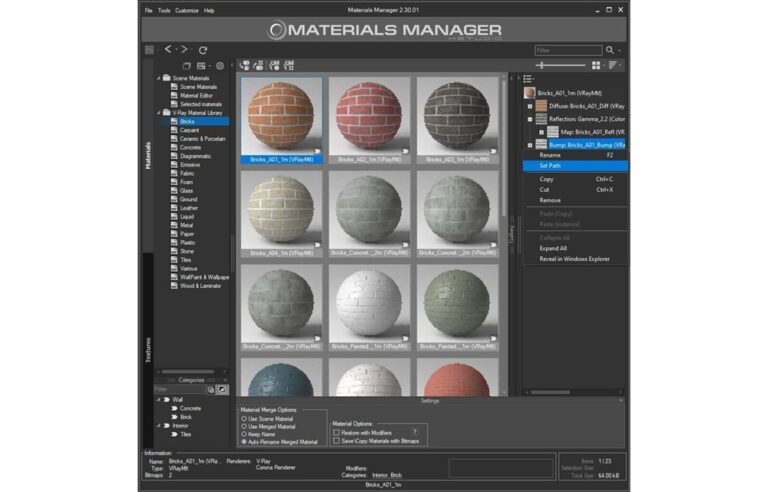
Task: Click the list view icon above material tree
Action: 527,78
